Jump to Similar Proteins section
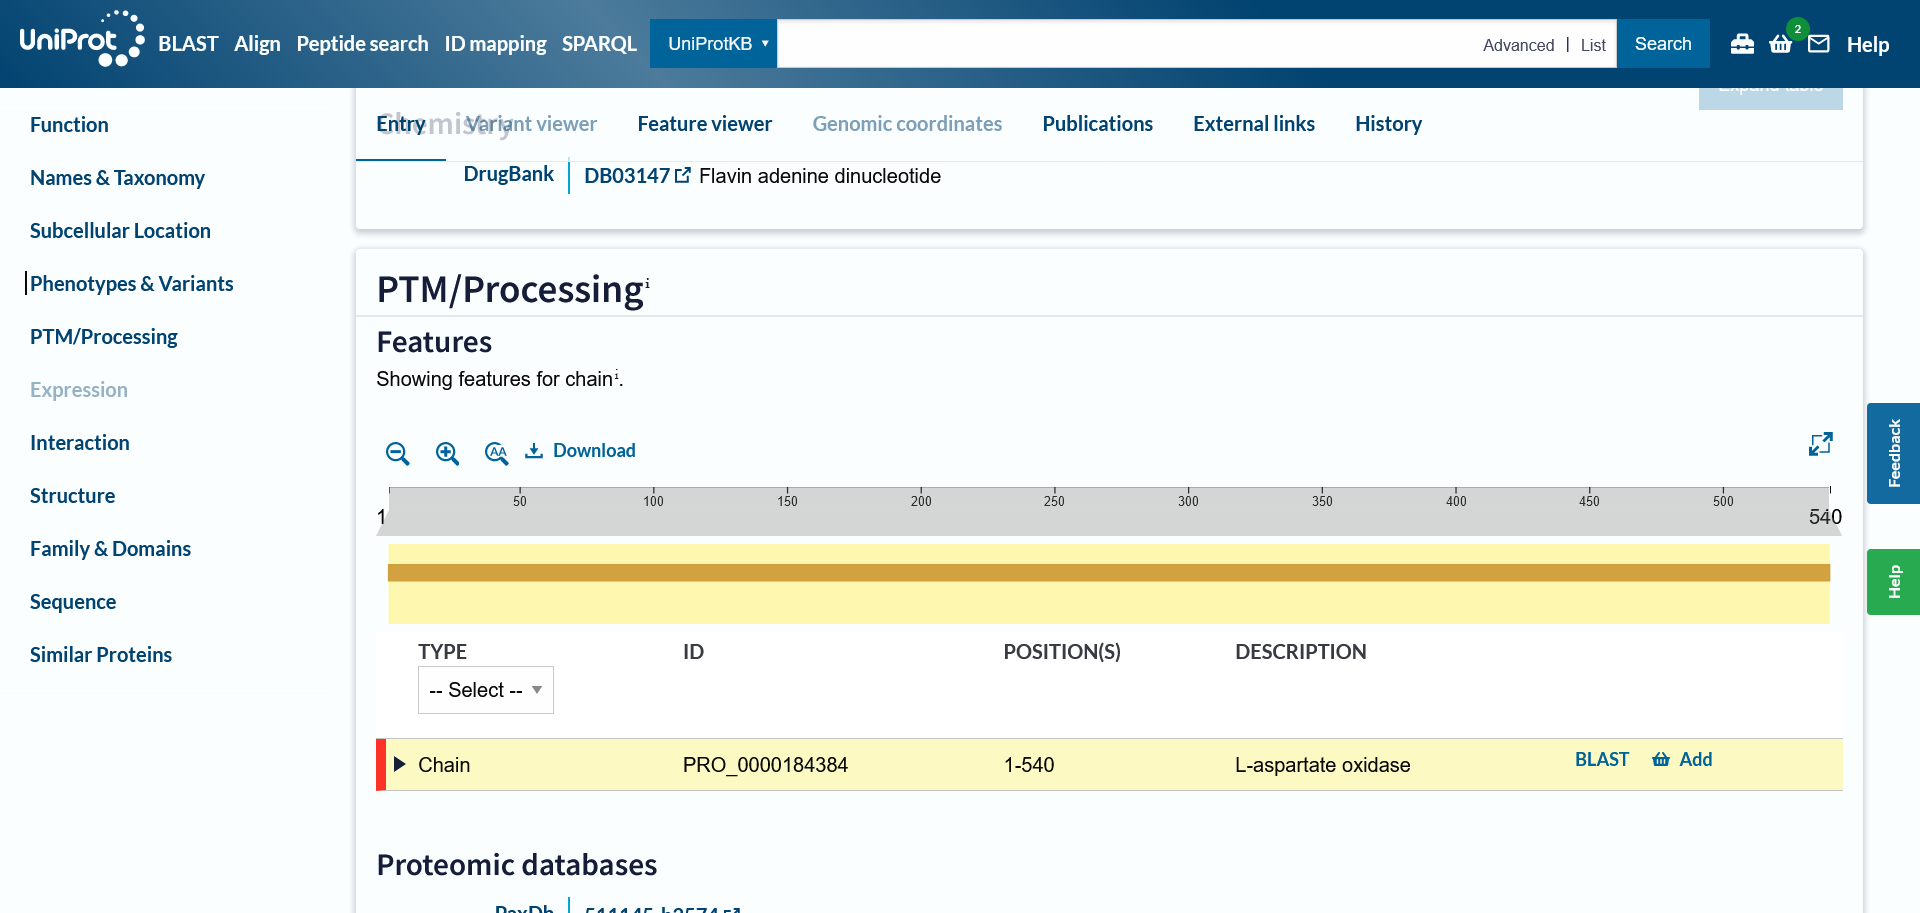 [x=101, y=655]
